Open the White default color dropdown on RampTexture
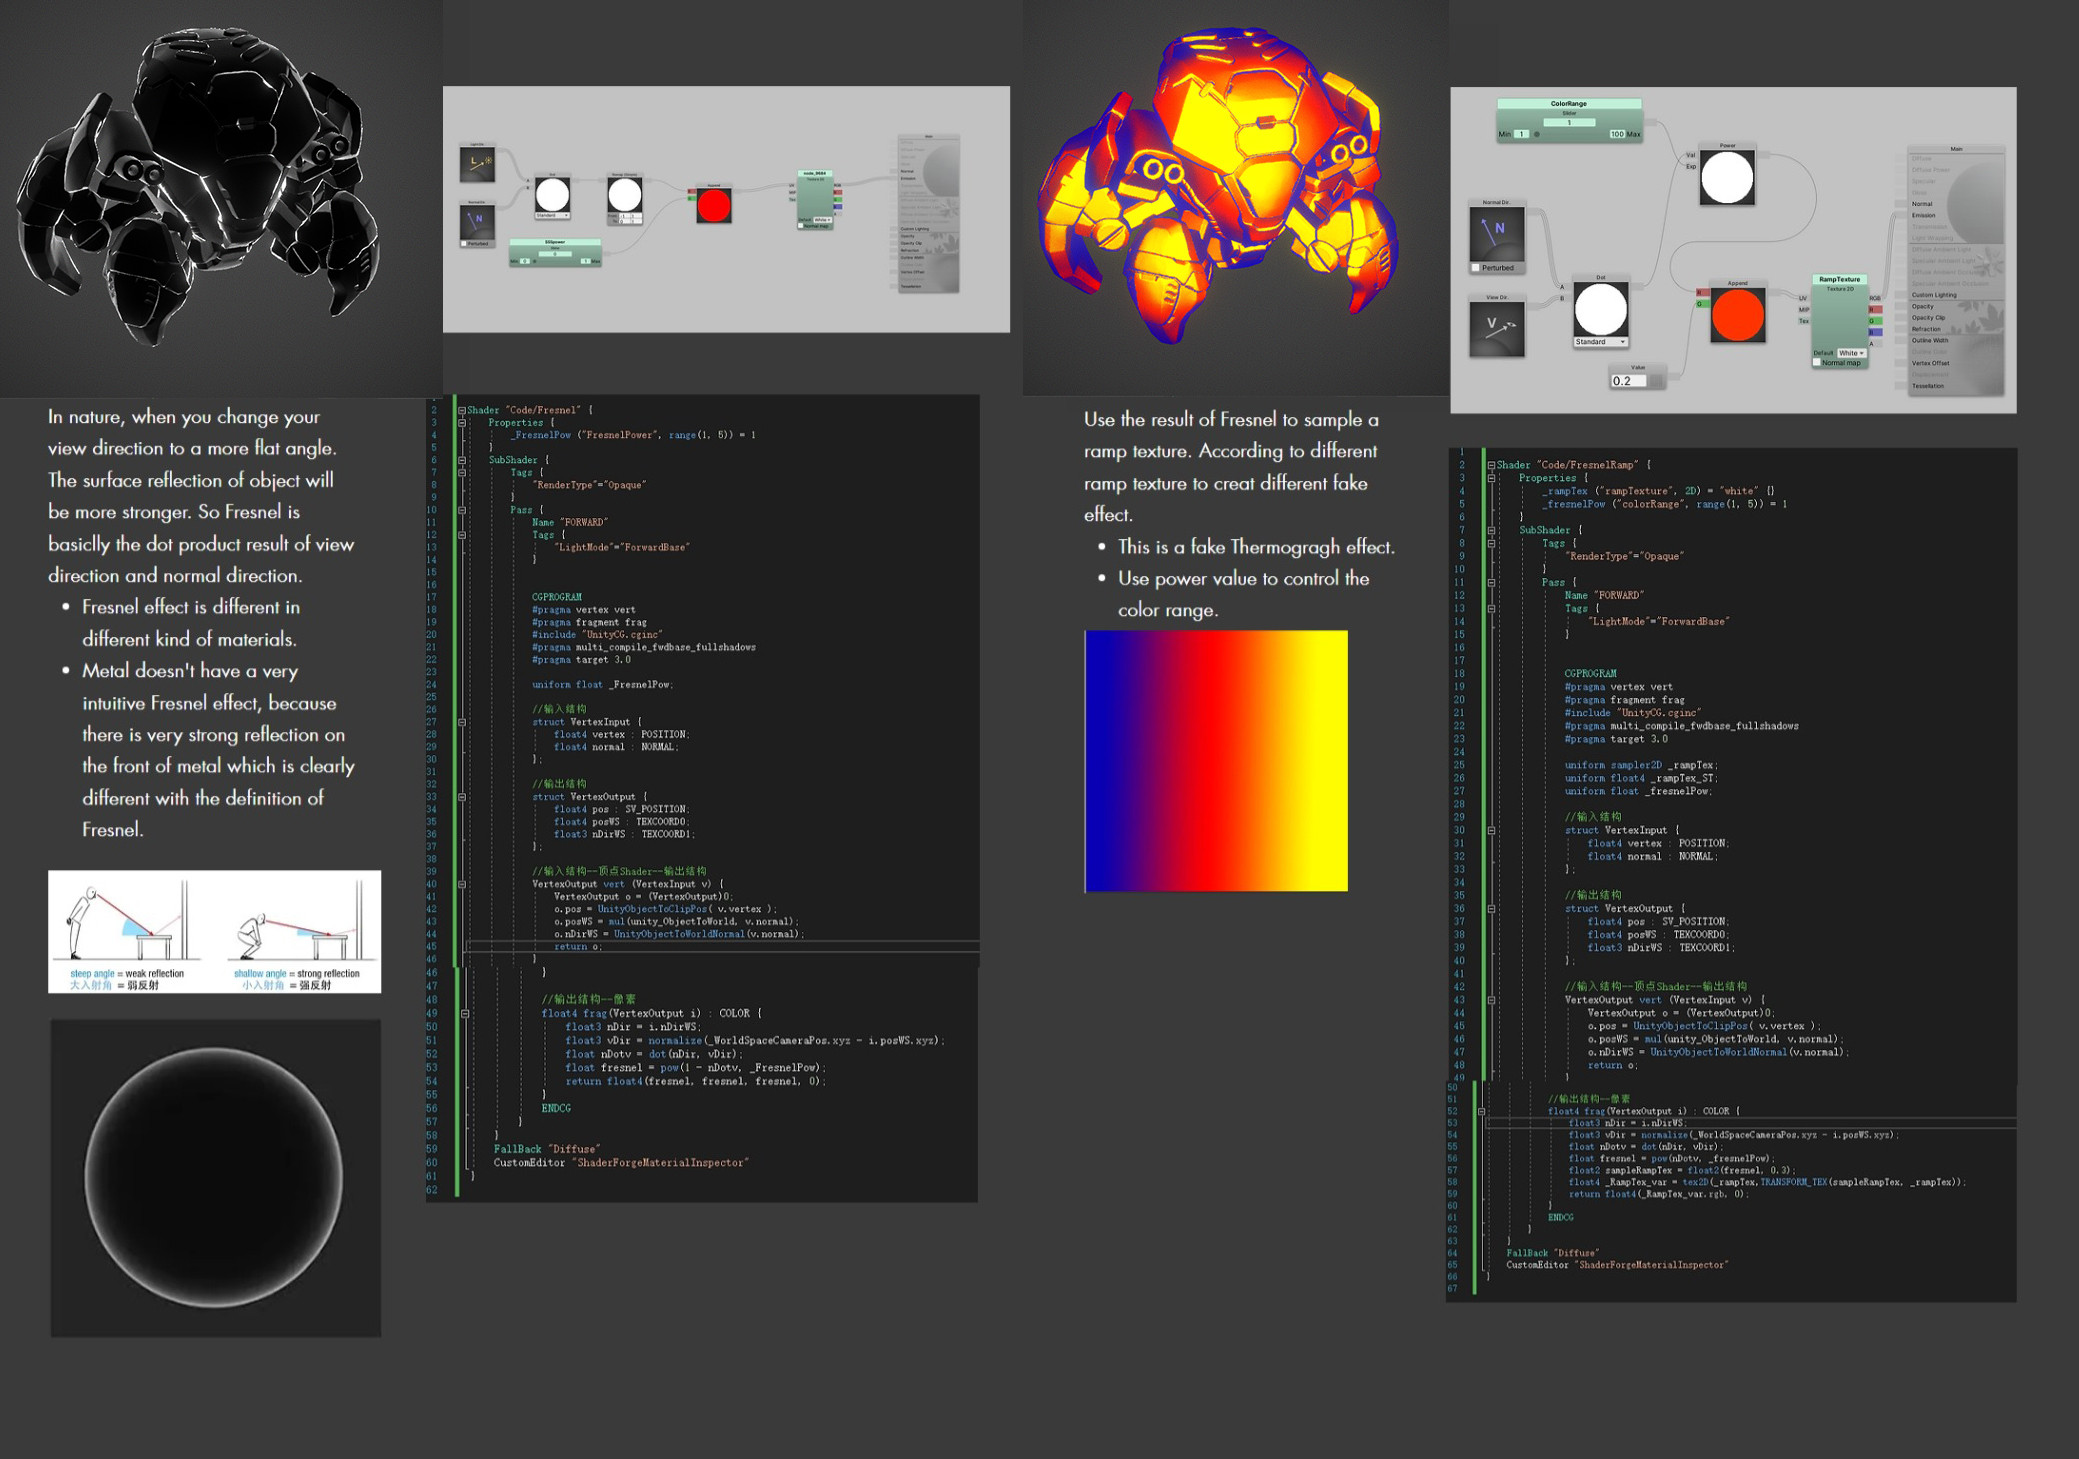The height and width of the screenshot is (1459, 2079). 1851,353
